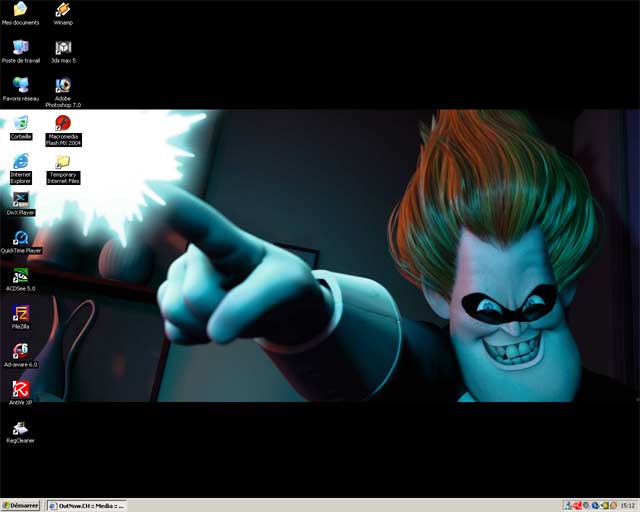The image size is (640, 512).
Task: Select the Internet Explorer desktop icon
Action: [20, 169]
